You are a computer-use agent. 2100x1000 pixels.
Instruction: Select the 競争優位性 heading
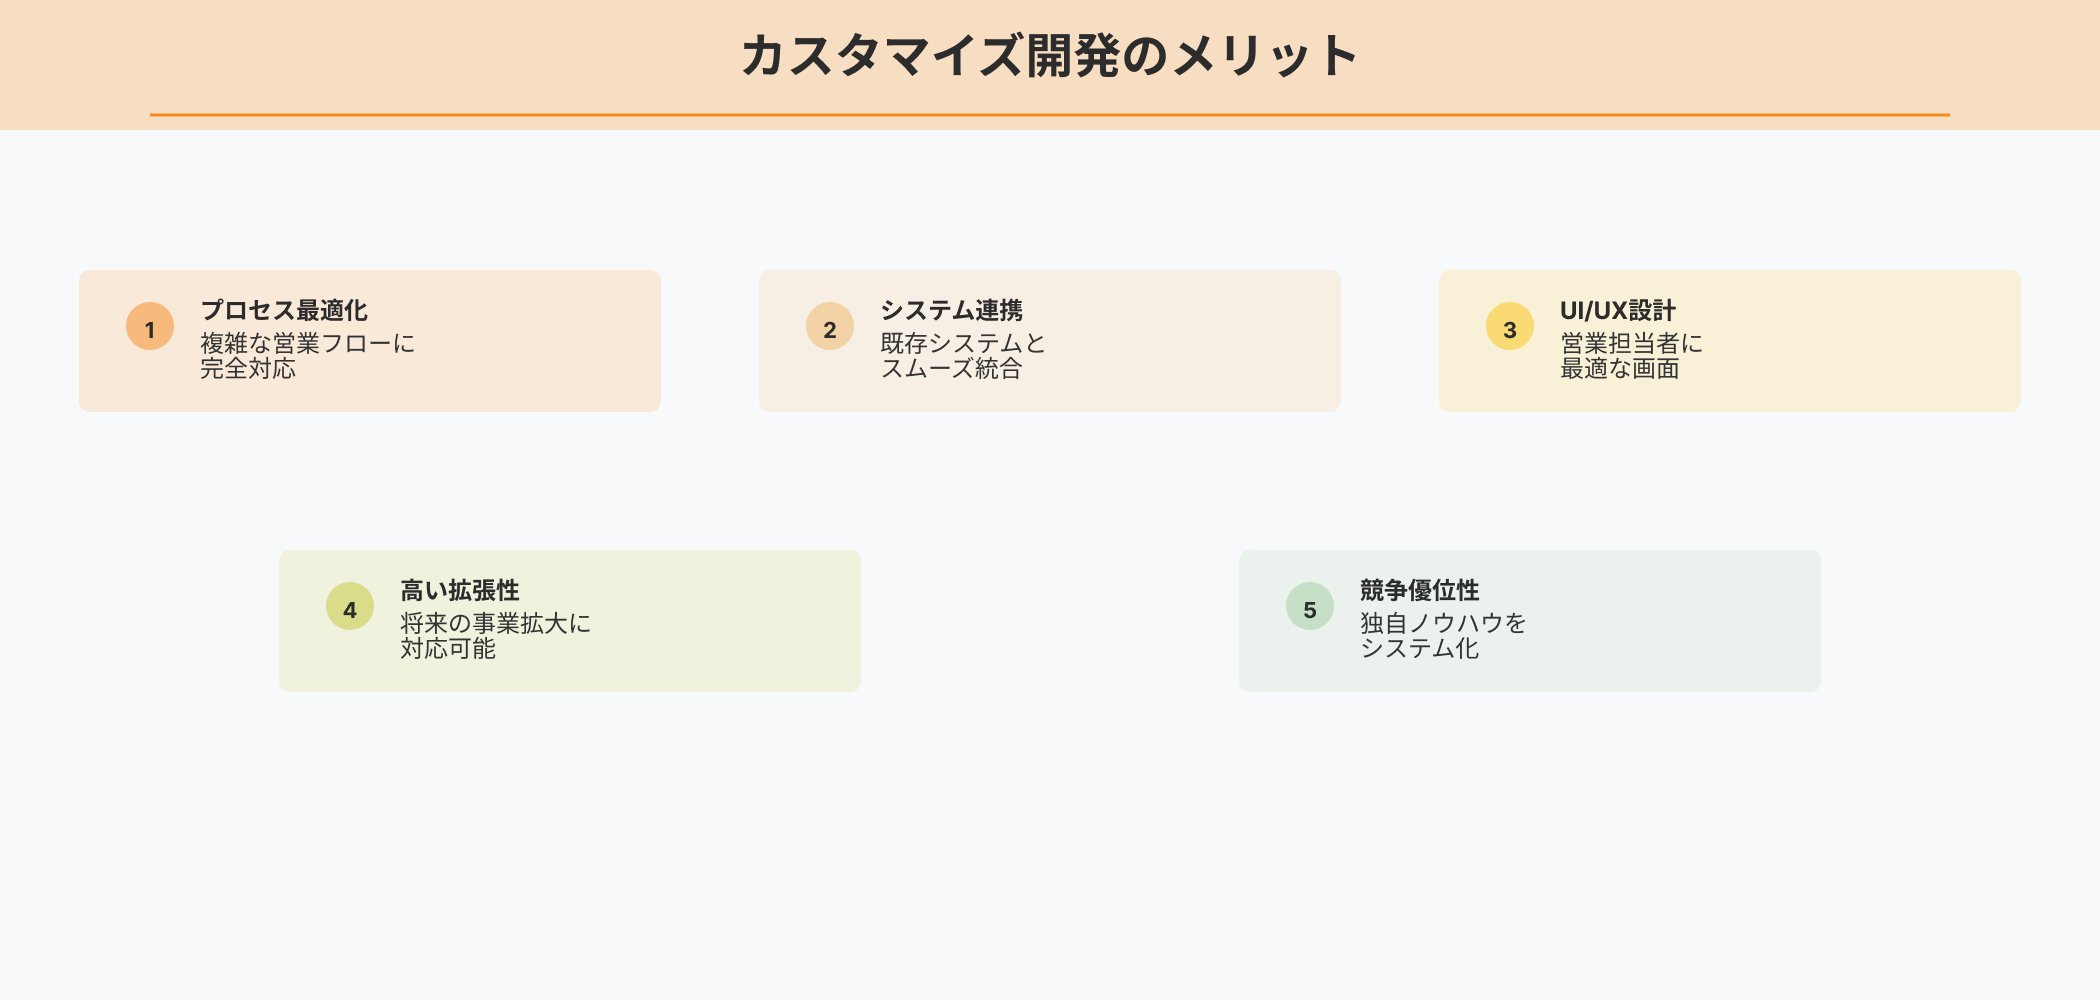[x=1419, y=590]
